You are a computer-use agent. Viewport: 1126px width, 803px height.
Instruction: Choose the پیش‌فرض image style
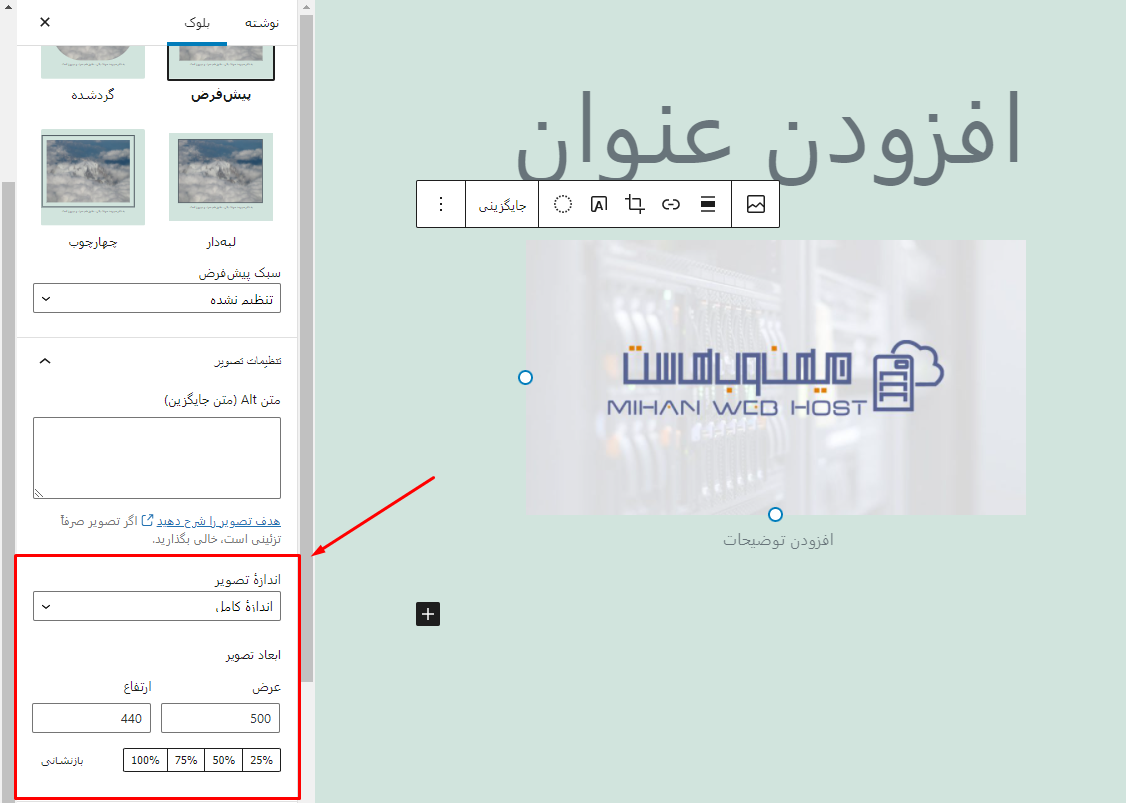tap(220, 73)
